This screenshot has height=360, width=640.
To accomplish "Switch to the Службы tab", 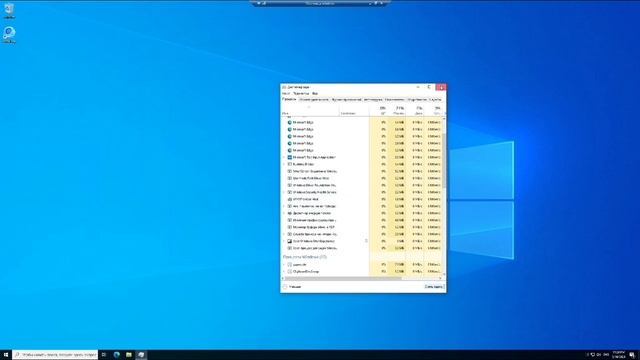I will click(x=436, y=100).
